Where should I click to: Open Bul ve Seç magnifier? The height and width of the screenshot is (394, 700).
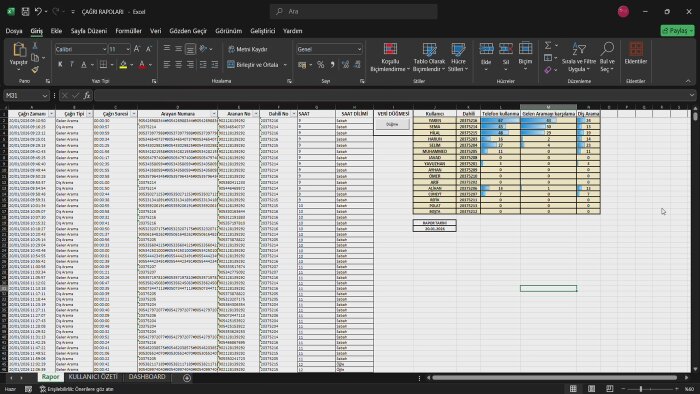point(607,57)
